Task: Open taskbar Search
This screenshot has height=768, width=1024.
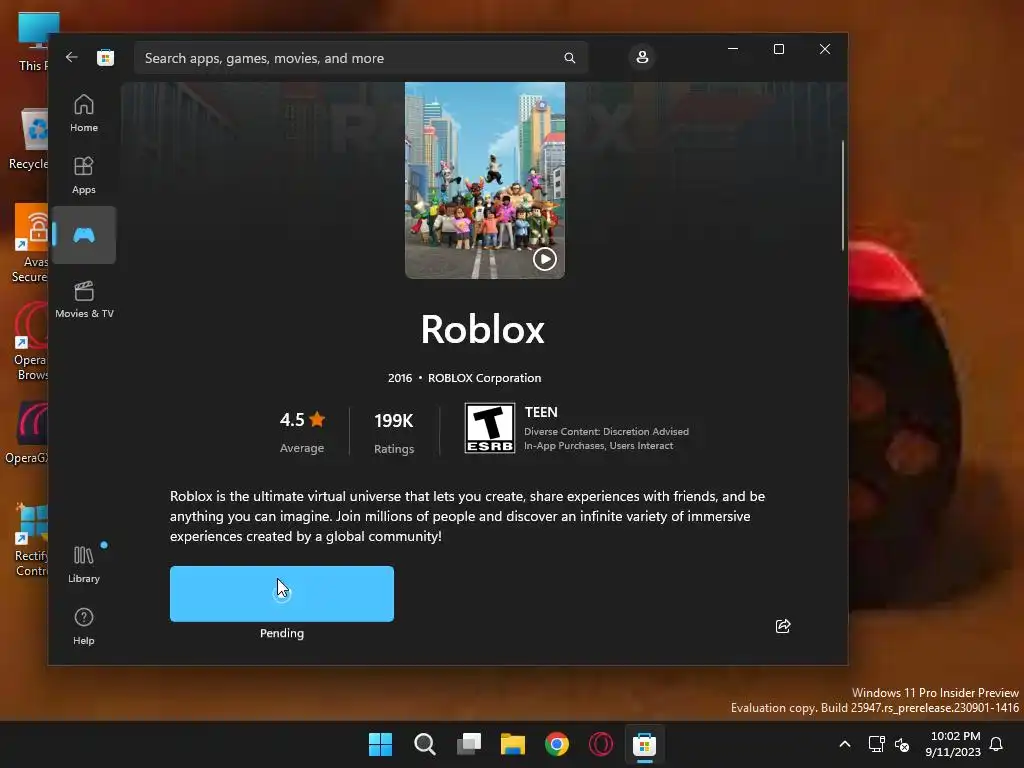Action: tap(424, 744)
